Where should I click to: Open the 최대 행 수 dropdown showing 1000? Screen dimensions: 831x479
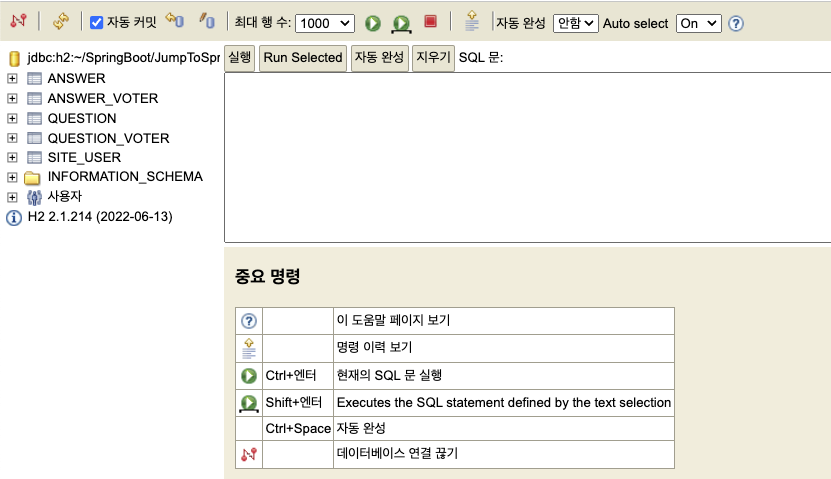click(325, 23)
